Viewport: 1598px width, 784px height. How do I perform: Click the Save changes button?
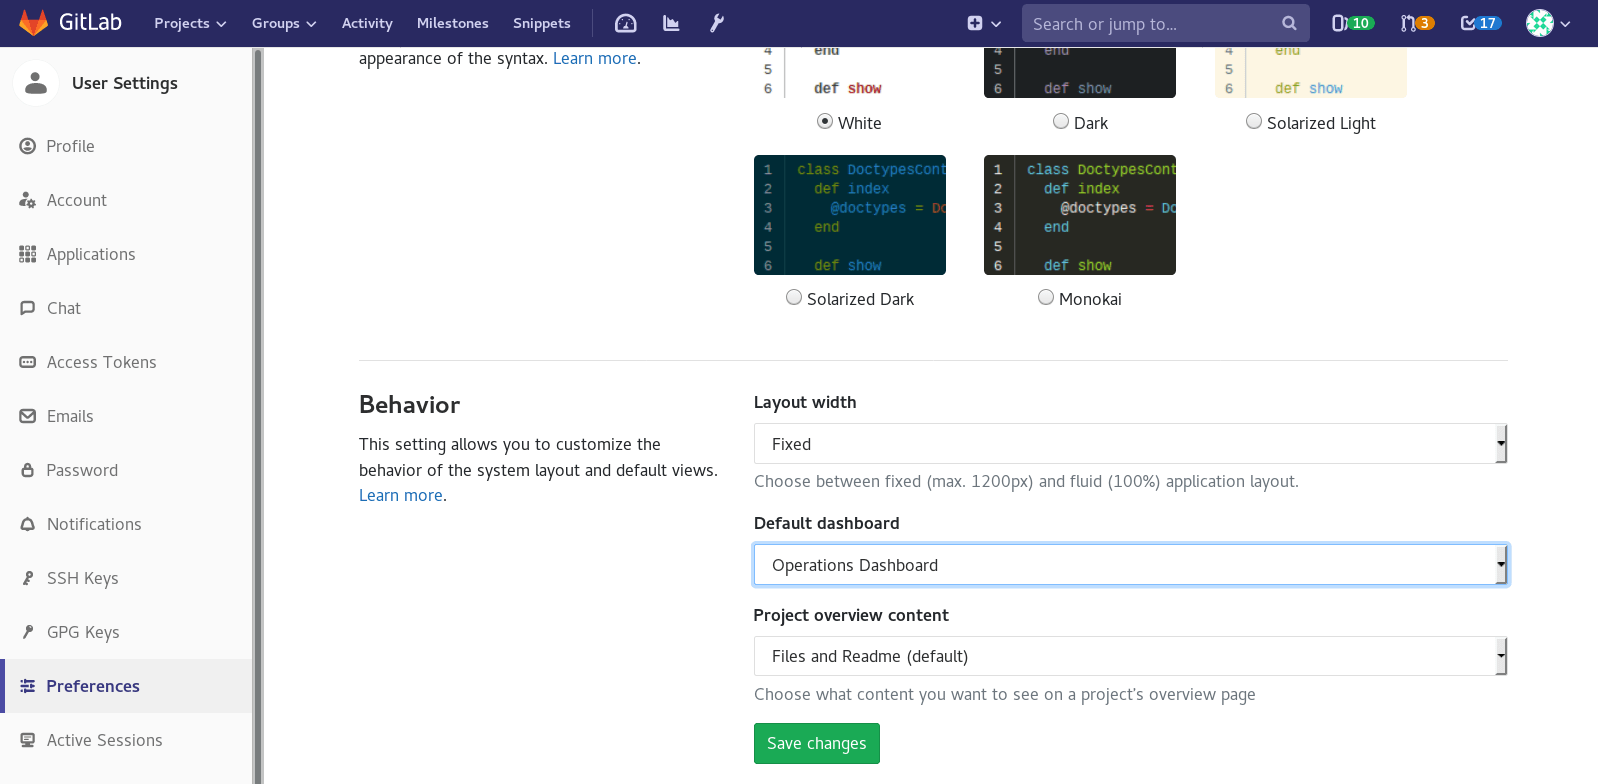point(816,743)
